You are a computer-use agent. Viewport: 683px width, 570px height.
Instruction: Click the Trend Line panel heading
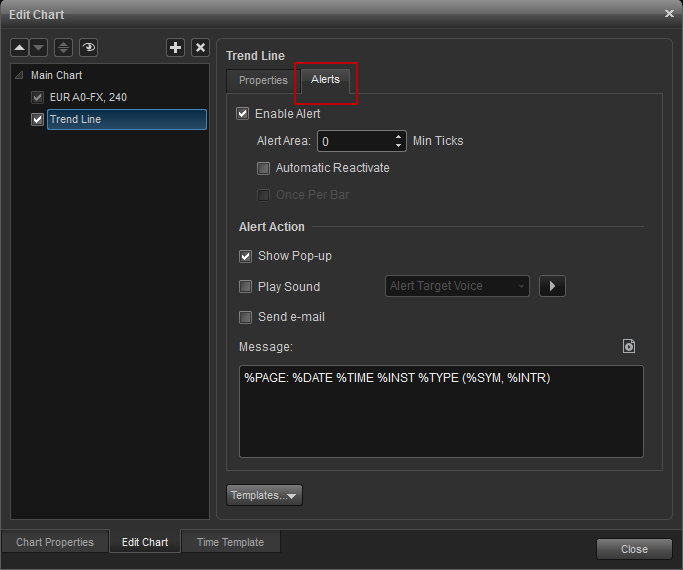(255, 56)
